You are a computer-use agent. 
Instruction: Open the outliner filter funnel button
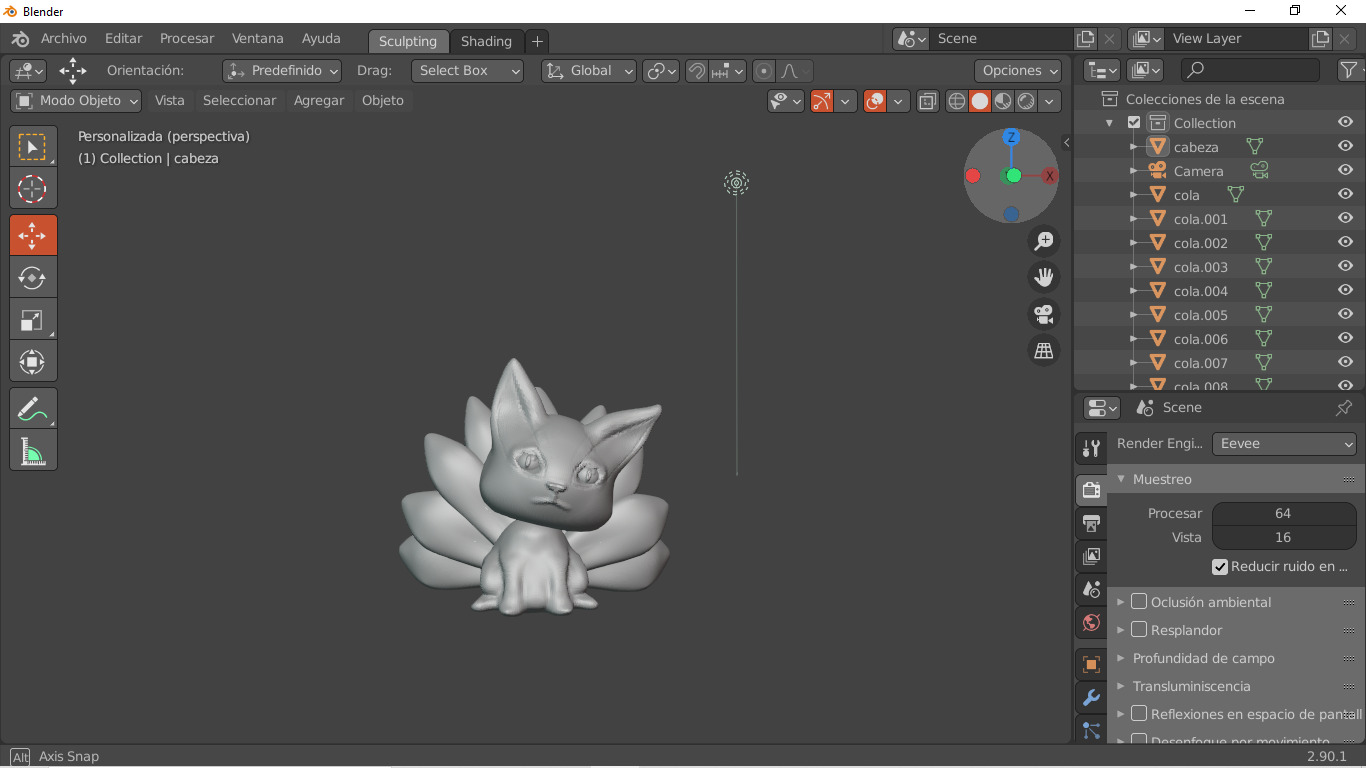pos(1350,70)
